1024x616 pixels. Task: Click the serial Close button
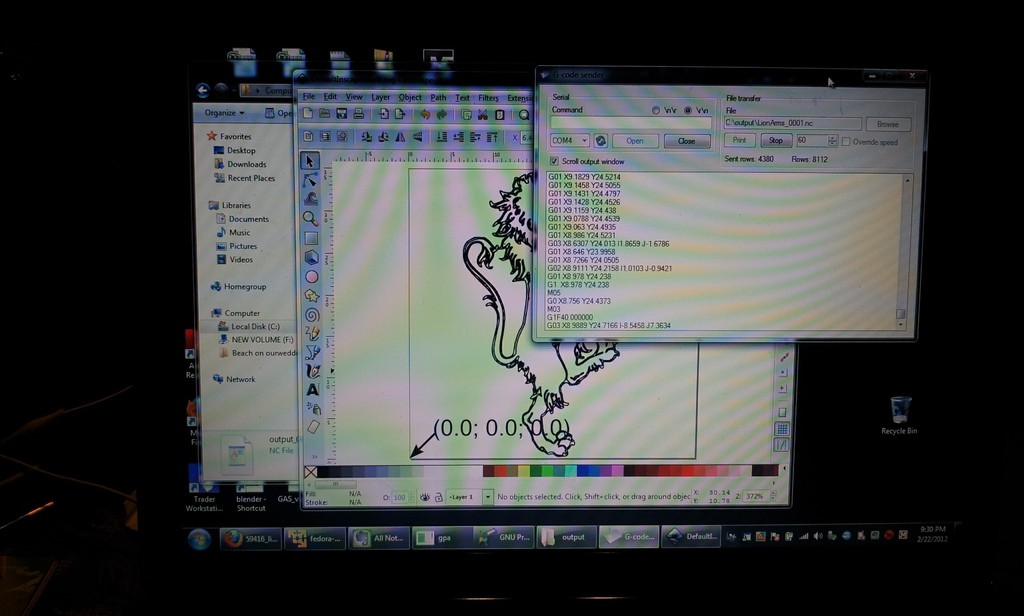pyautogui.click(x=686, y=141)
